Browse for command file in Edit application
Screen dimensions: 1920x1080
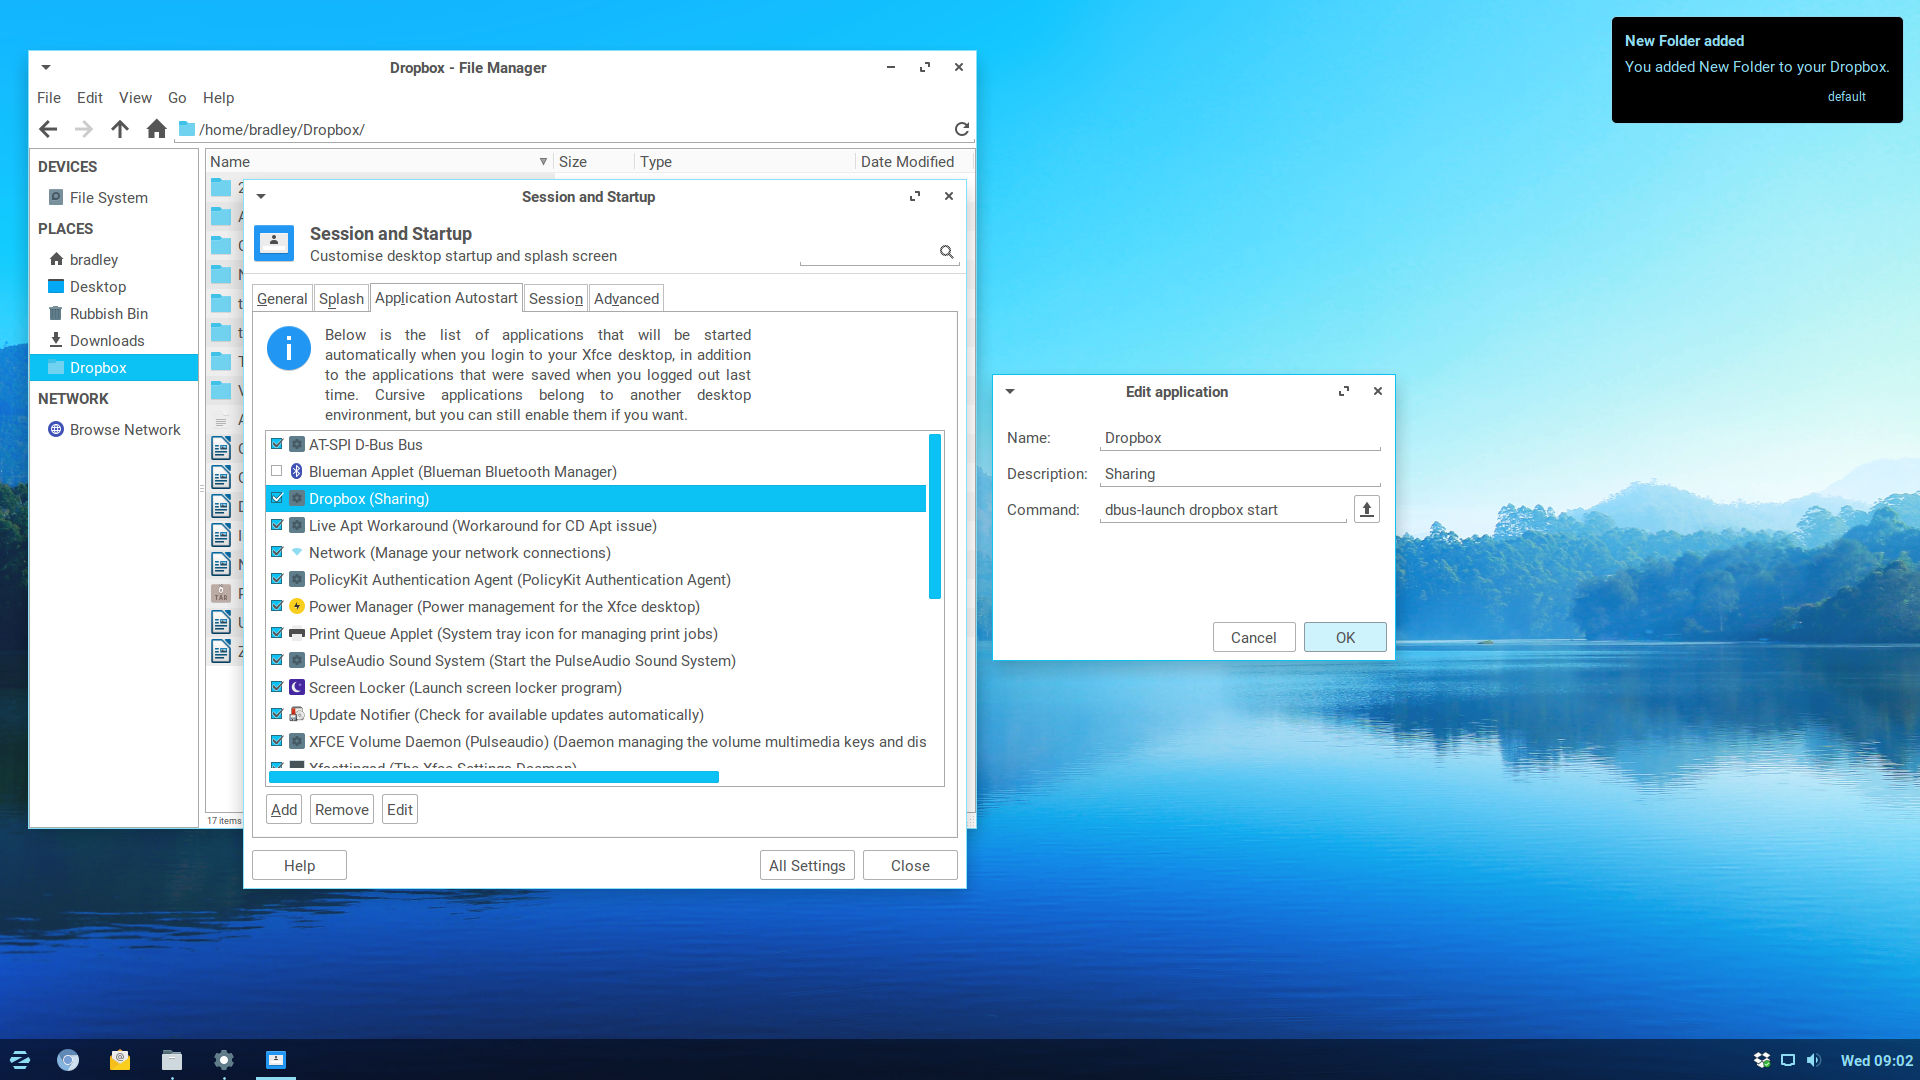[1367, 510]
